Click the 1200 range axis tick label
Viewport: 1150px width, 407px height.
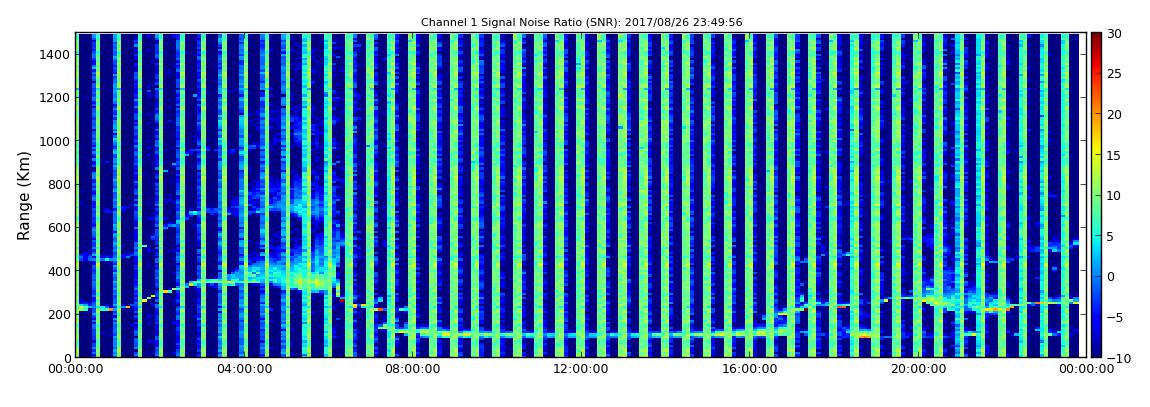[56, 98]
